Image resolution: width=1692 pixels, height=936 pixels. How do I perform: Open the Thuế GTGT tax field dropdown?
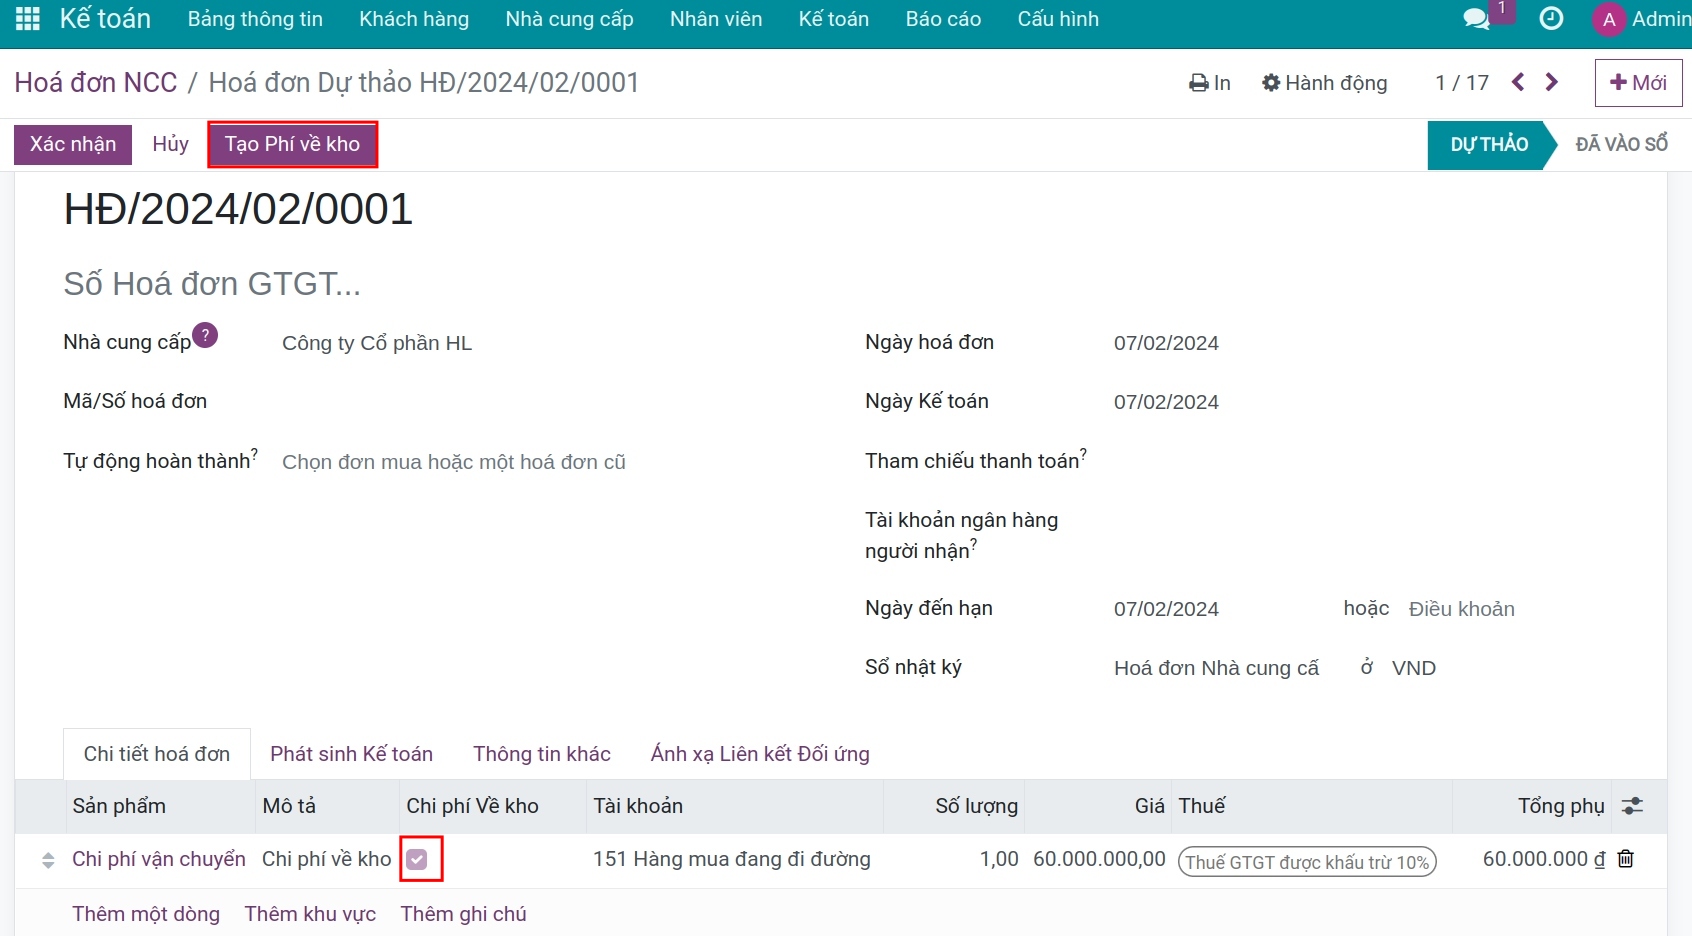click(1306, 860)
